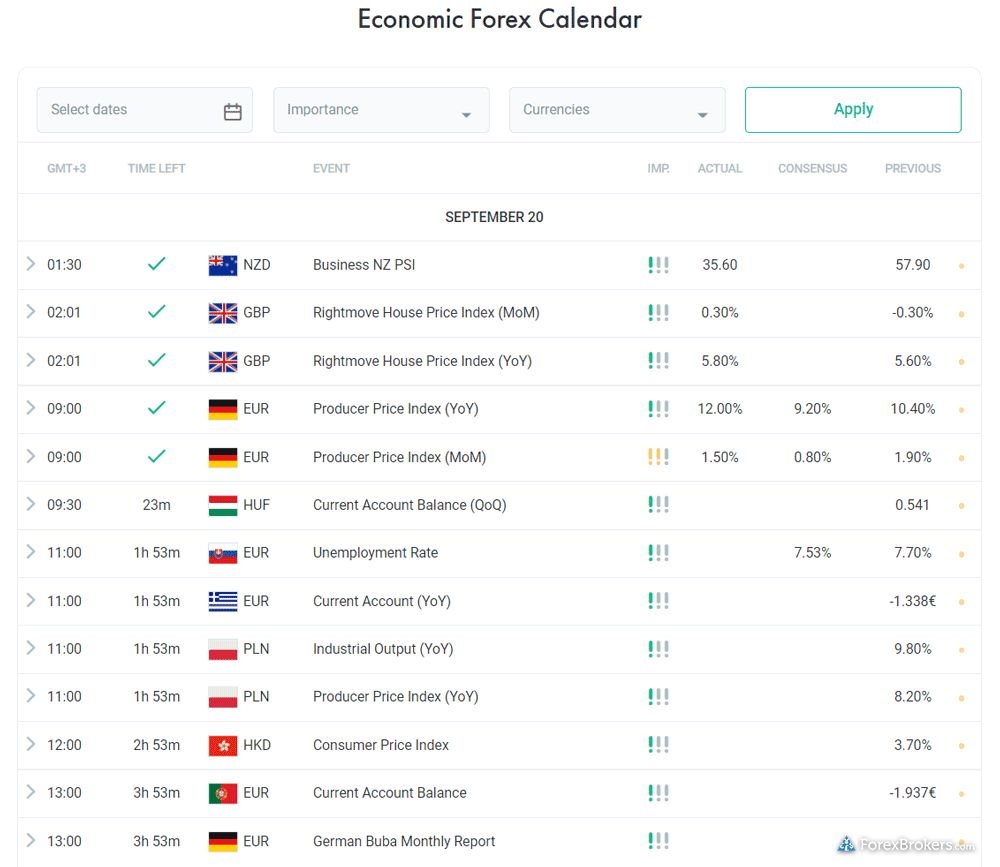The image size is (1000, 867).
Task: Expand the Consumer Price Index row
Action: pyautogui.click(x=31, y=744)
